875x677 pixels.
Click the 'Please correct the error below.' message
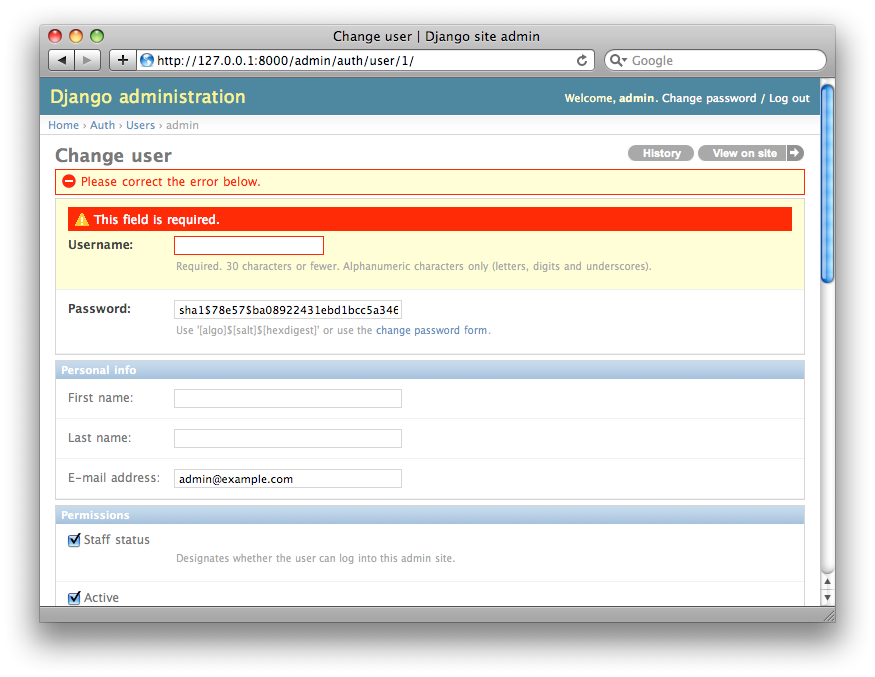click(171, 181)
